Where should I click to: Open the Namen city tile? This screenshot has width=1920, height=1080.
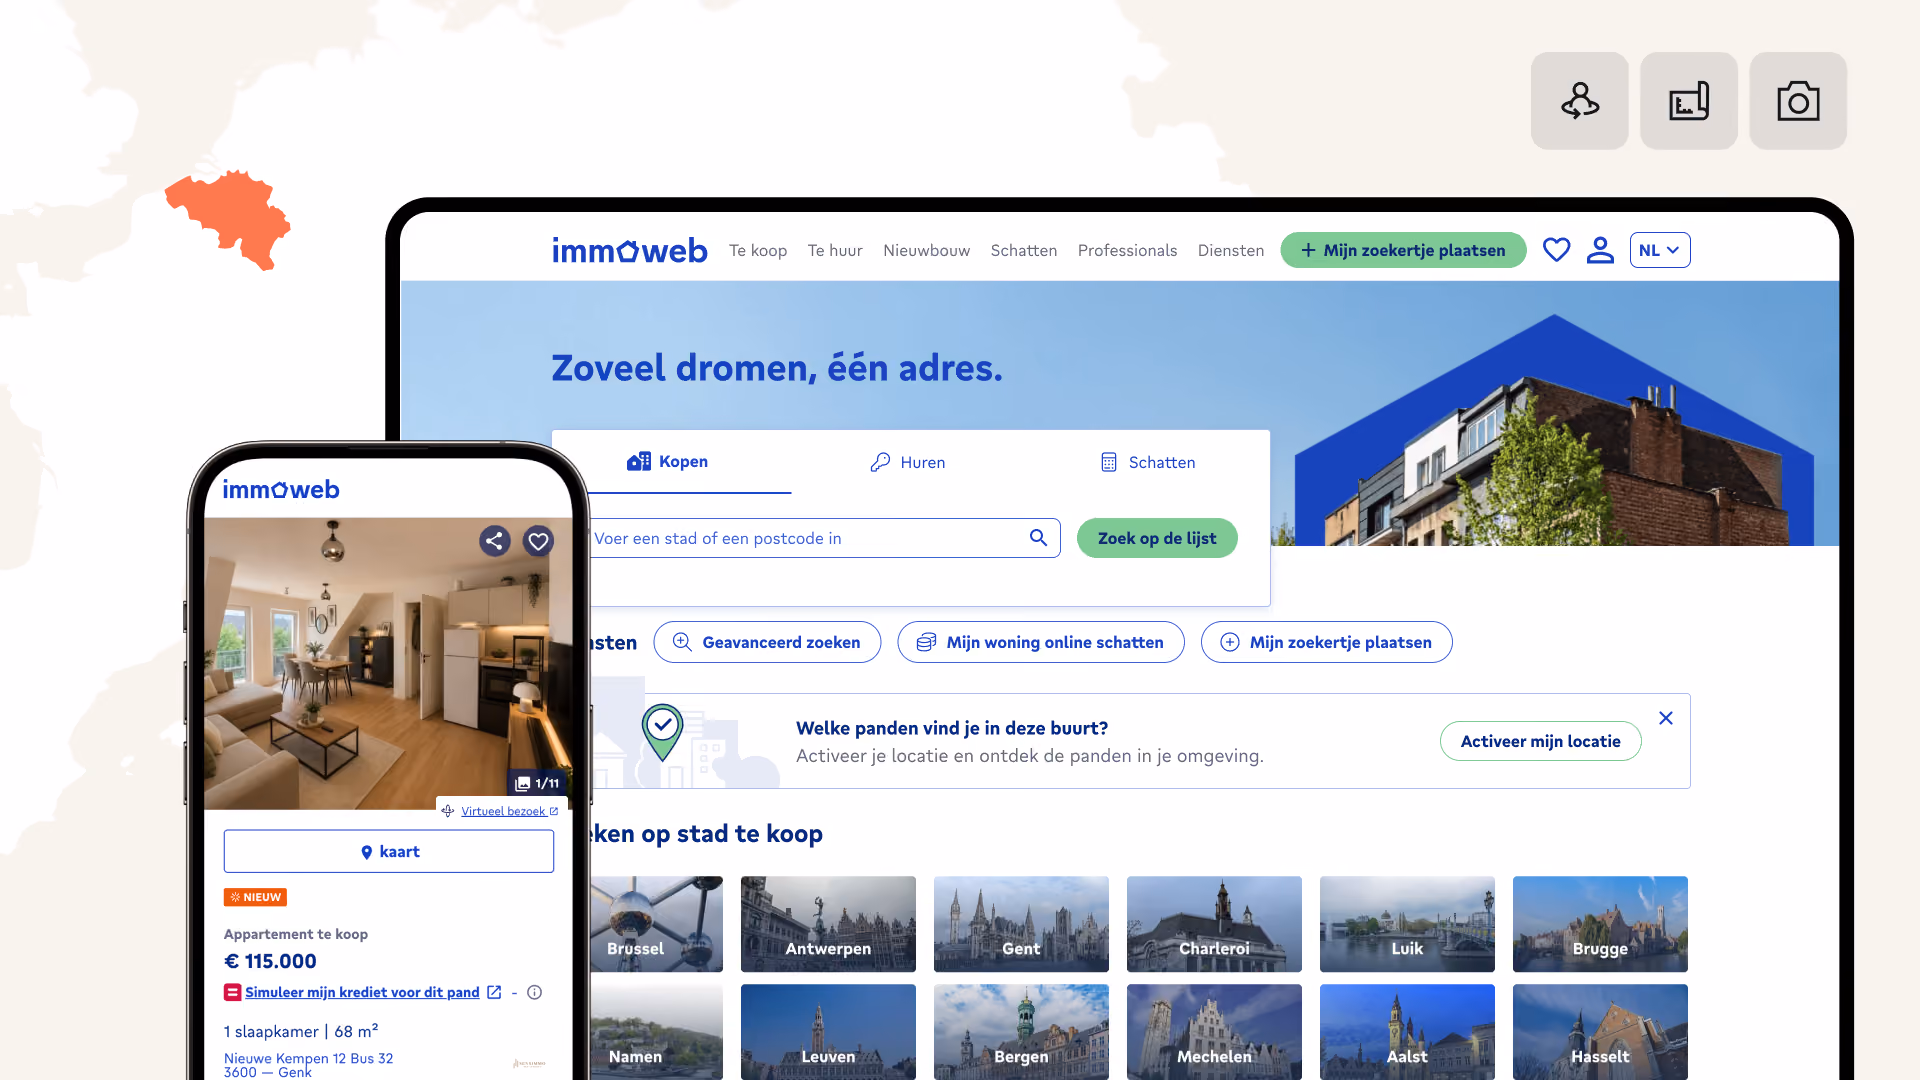655,1032
